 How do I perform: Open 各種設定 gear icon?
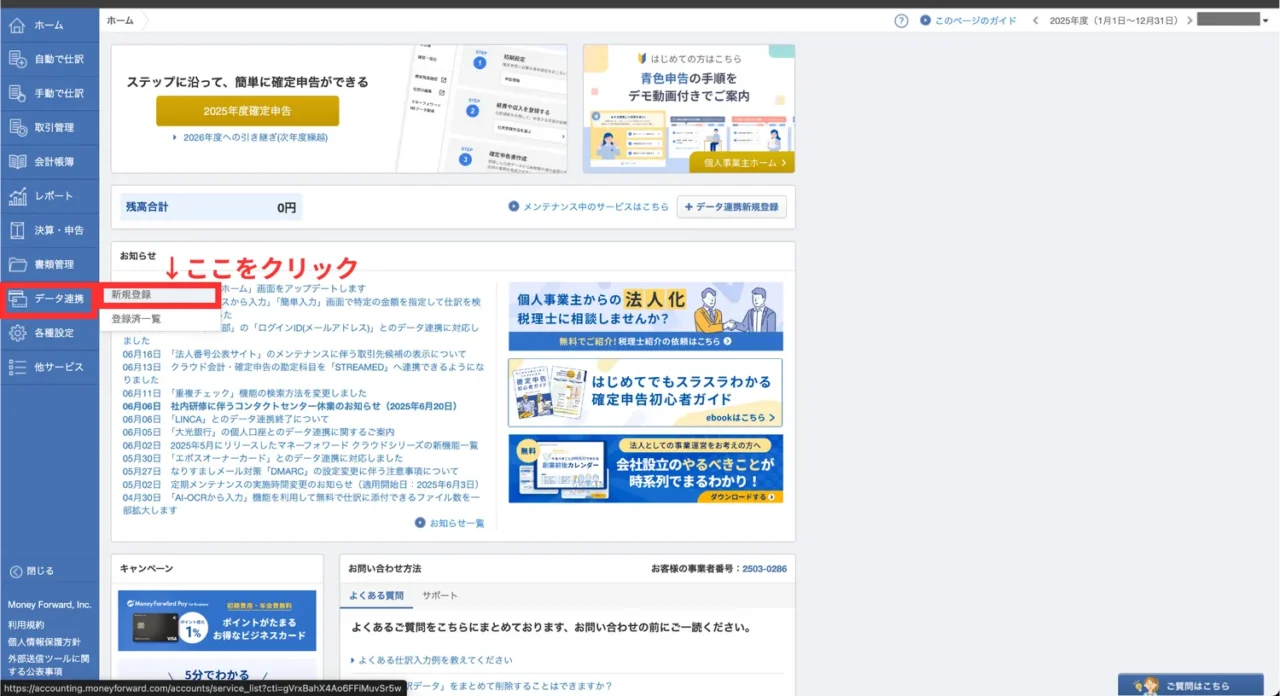(17, 333)
